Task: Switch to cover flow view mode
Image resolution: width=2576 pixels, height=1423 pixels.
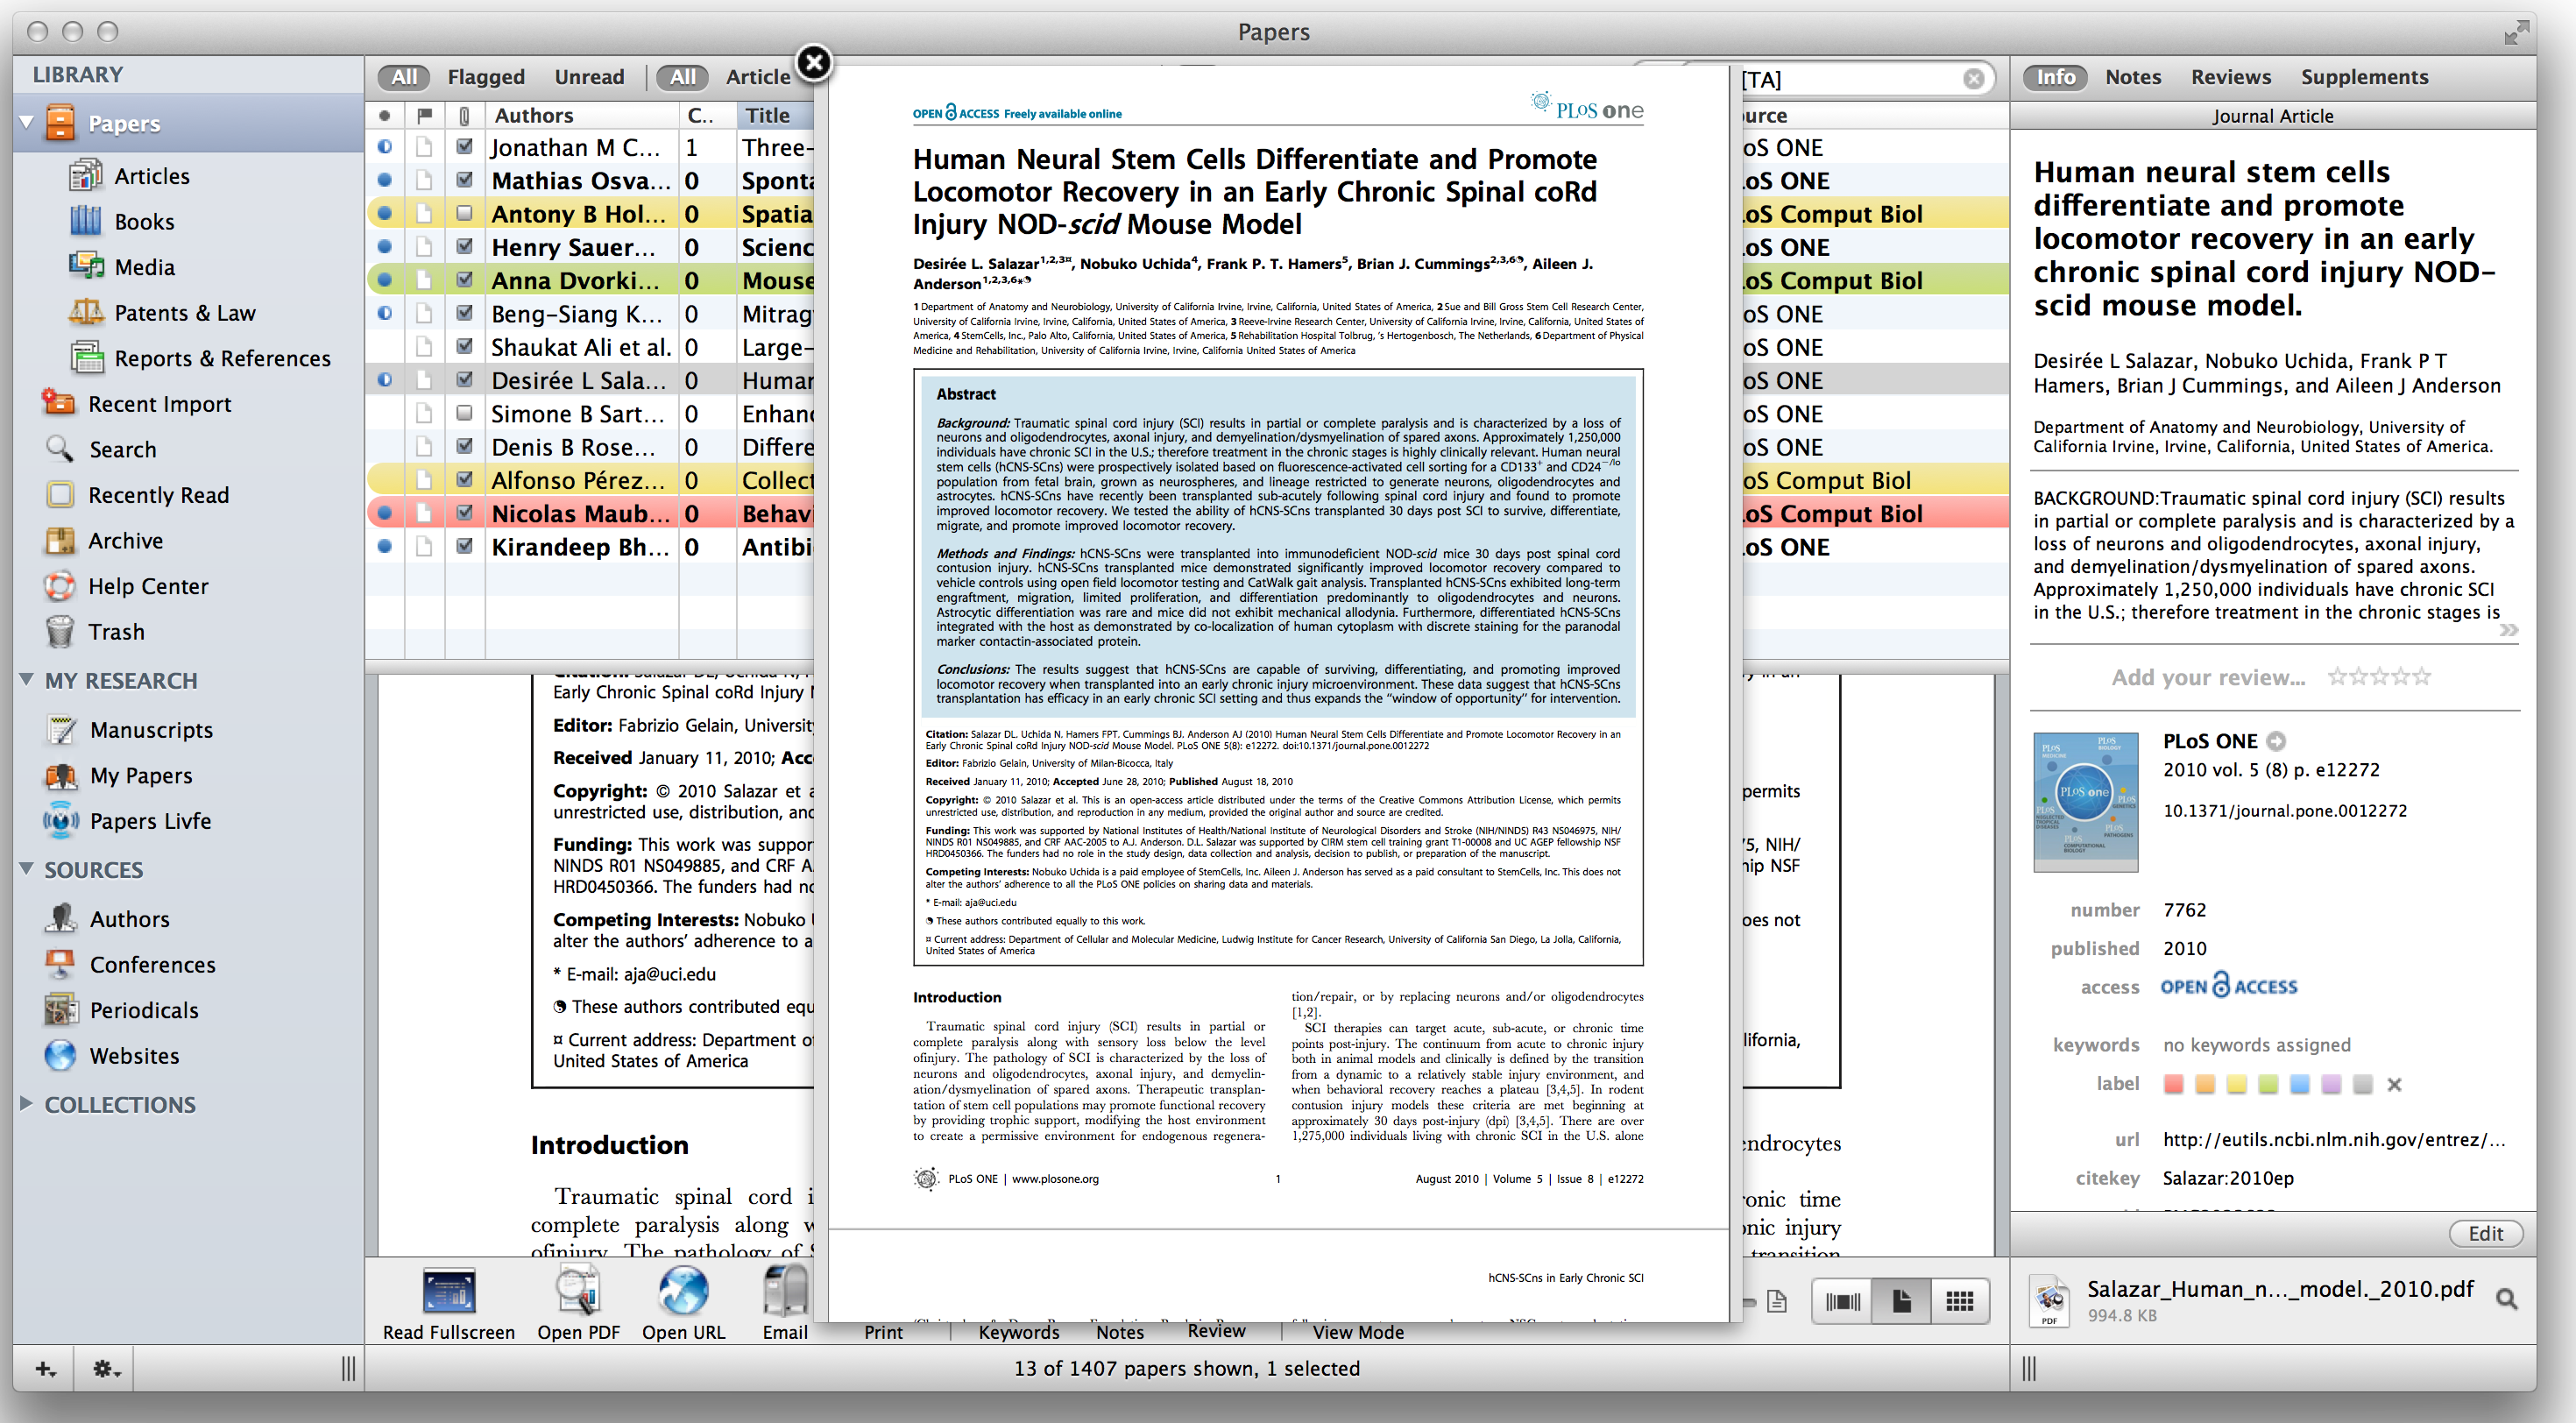Action: click(1842, 1301)
